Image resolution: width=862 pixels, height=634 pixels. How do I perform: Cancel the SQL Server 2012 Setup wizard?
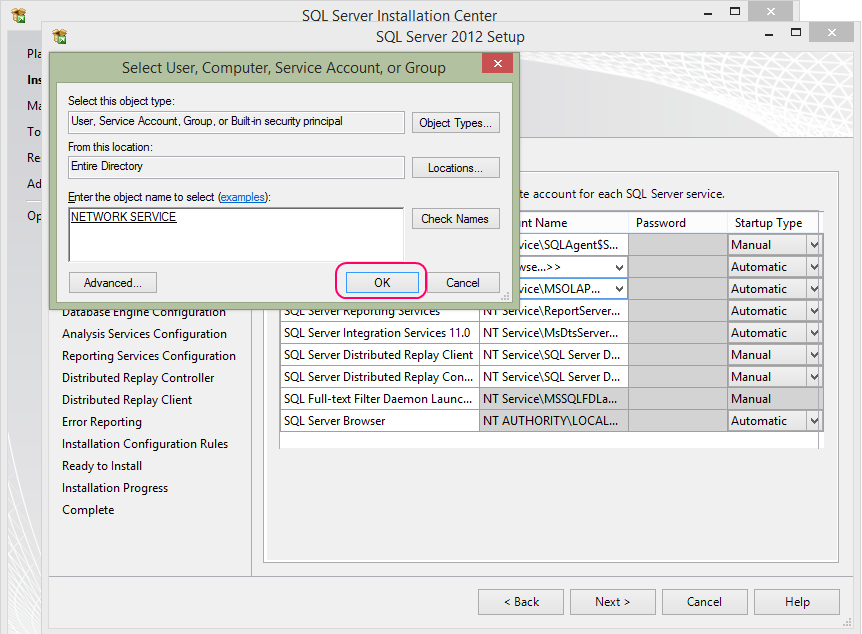click(x=704, y=602)
